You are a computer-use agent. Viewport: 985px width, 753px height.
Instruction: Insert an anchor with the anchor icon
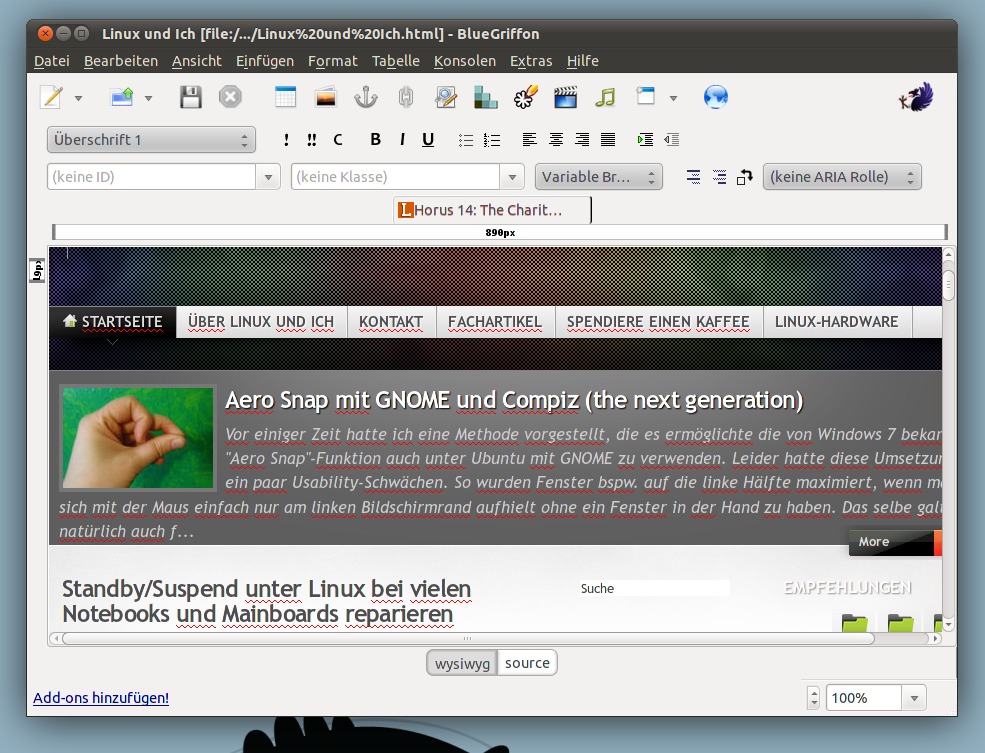365,96
